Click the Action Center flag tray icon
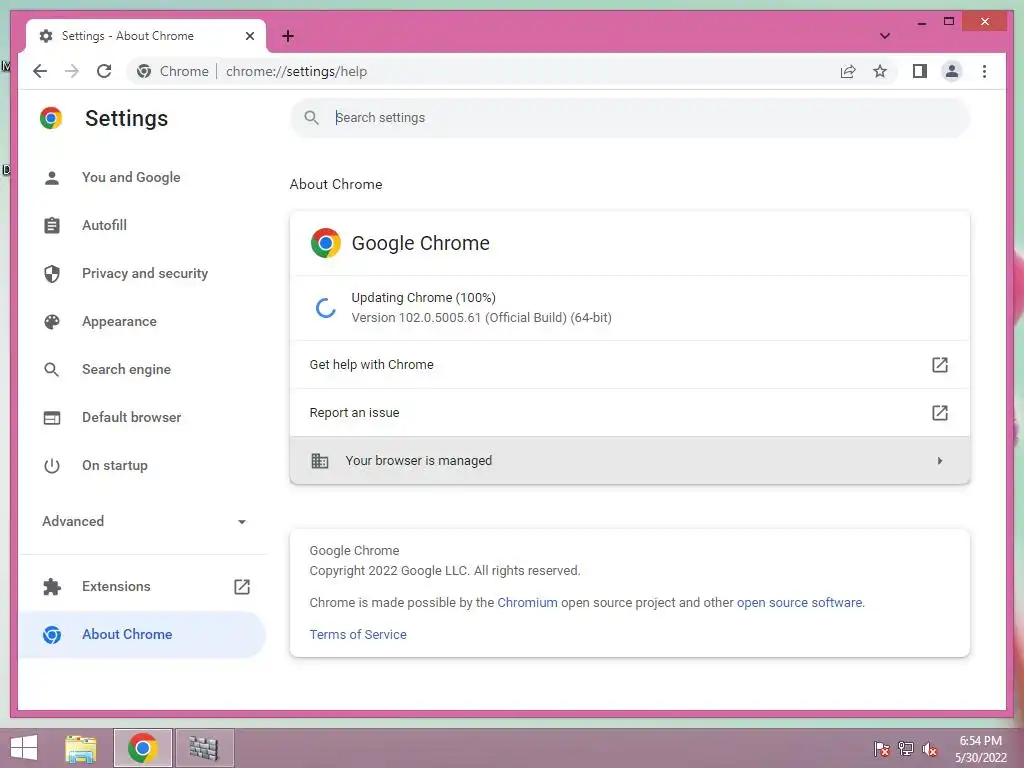The image size is (1024, 768). coord(881,748)
